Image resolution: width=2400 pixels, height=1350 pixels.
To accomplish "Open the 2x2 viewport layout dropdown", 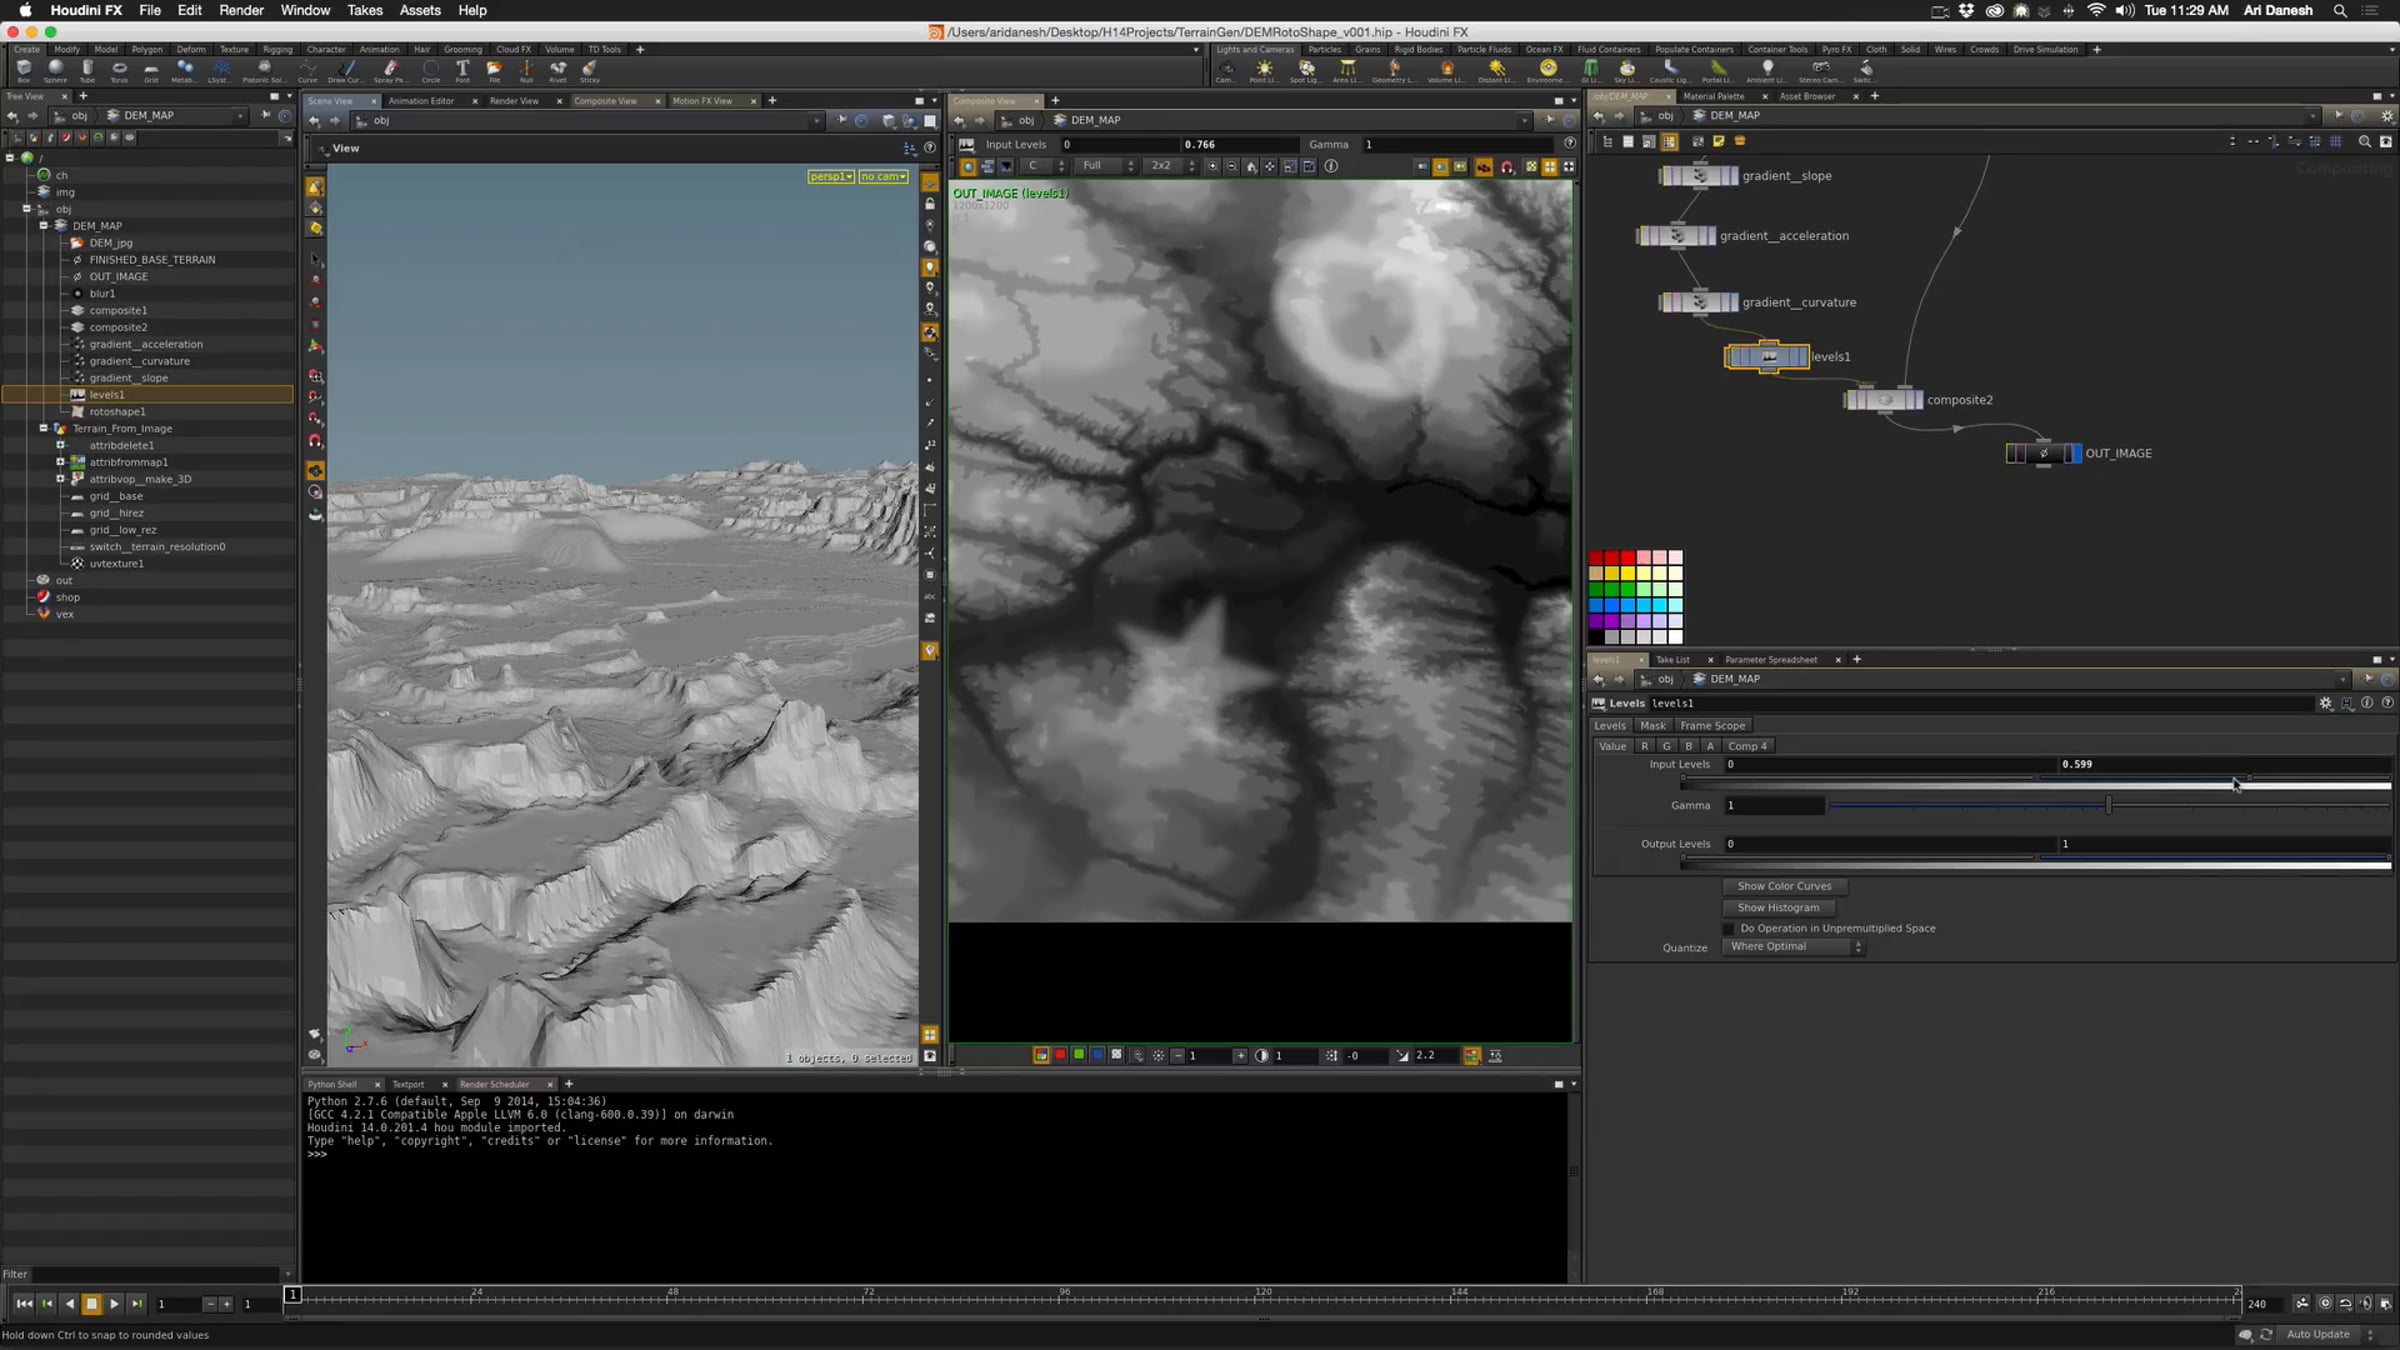I will pos(1172,166).
